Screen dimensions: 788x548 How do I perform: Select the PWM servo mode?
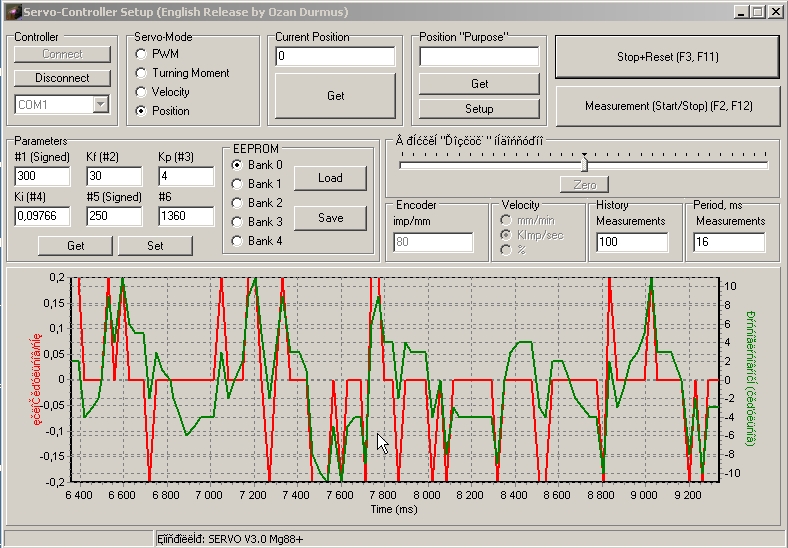141,54
